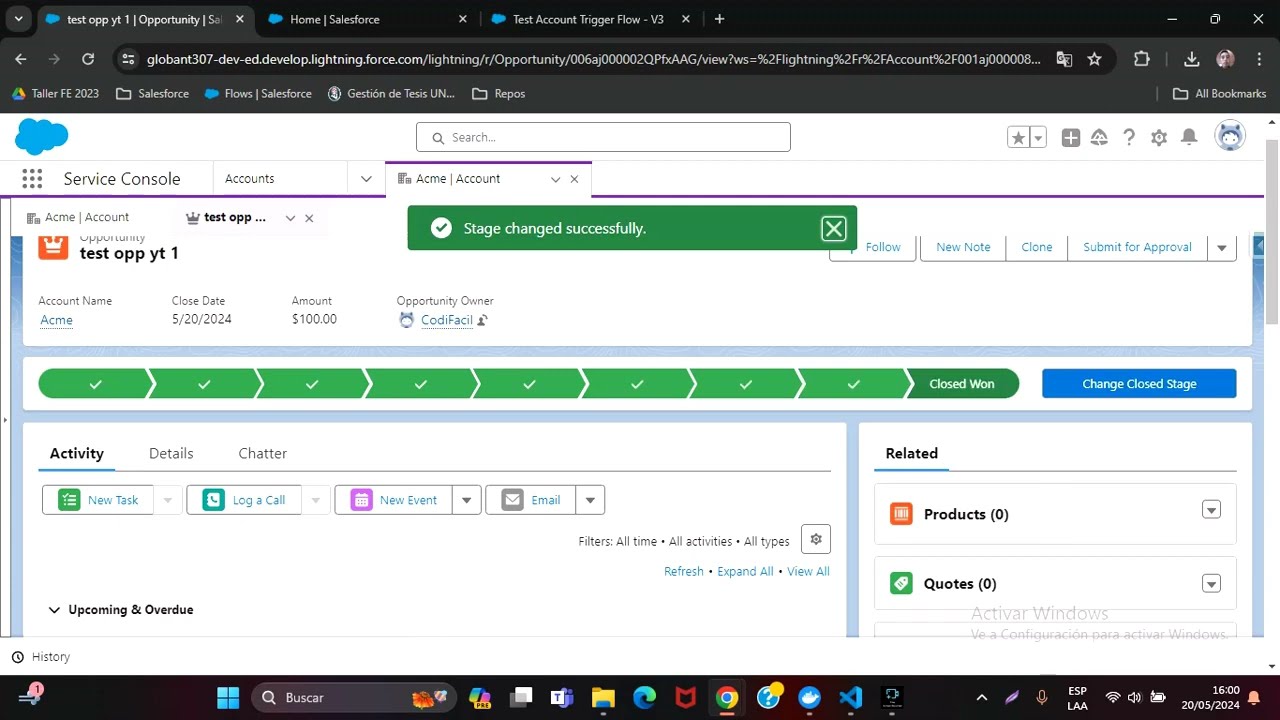Open the App Launcher grid icon
The width and height of the screenshot is (1280, 720).
pos(32,179)
